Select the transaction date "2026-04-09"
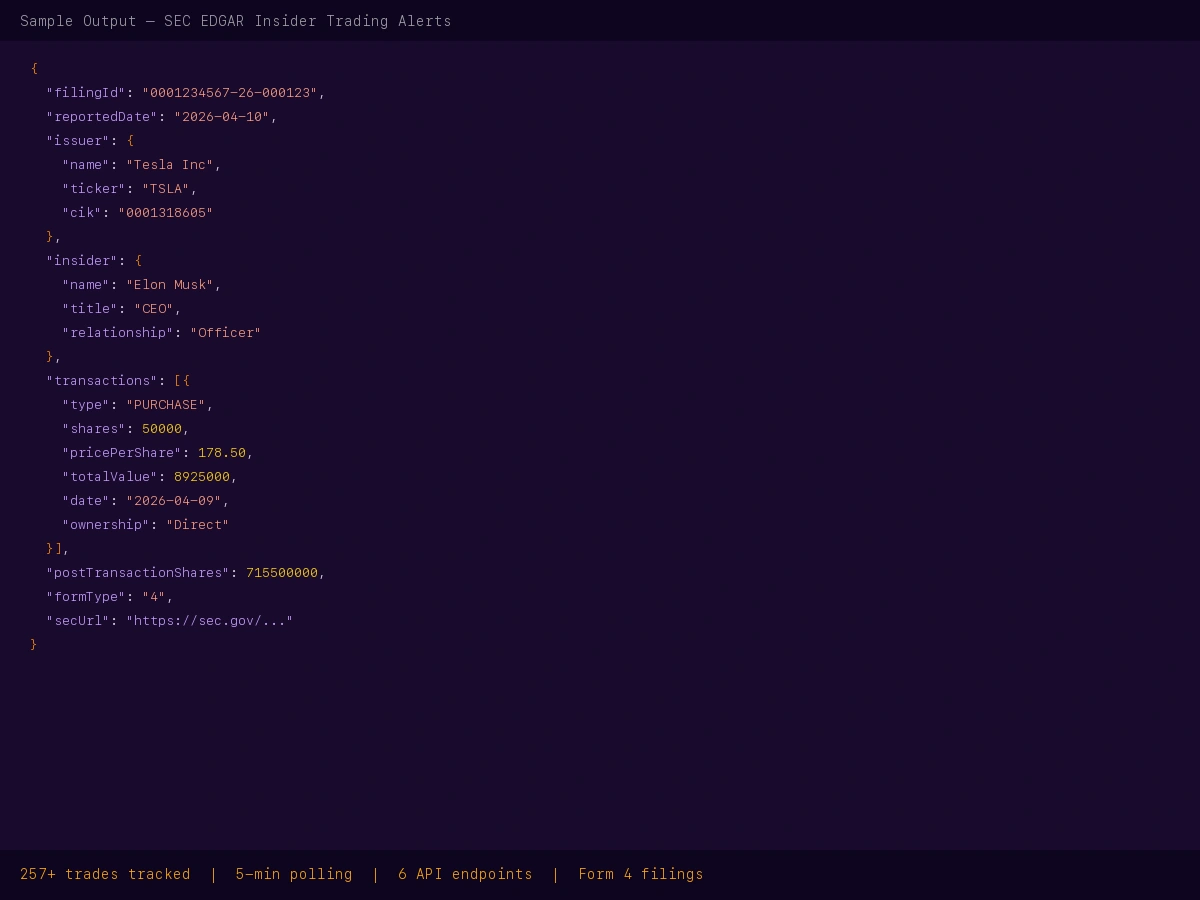Screen dimensions: 1200x900 coord(174,501)
